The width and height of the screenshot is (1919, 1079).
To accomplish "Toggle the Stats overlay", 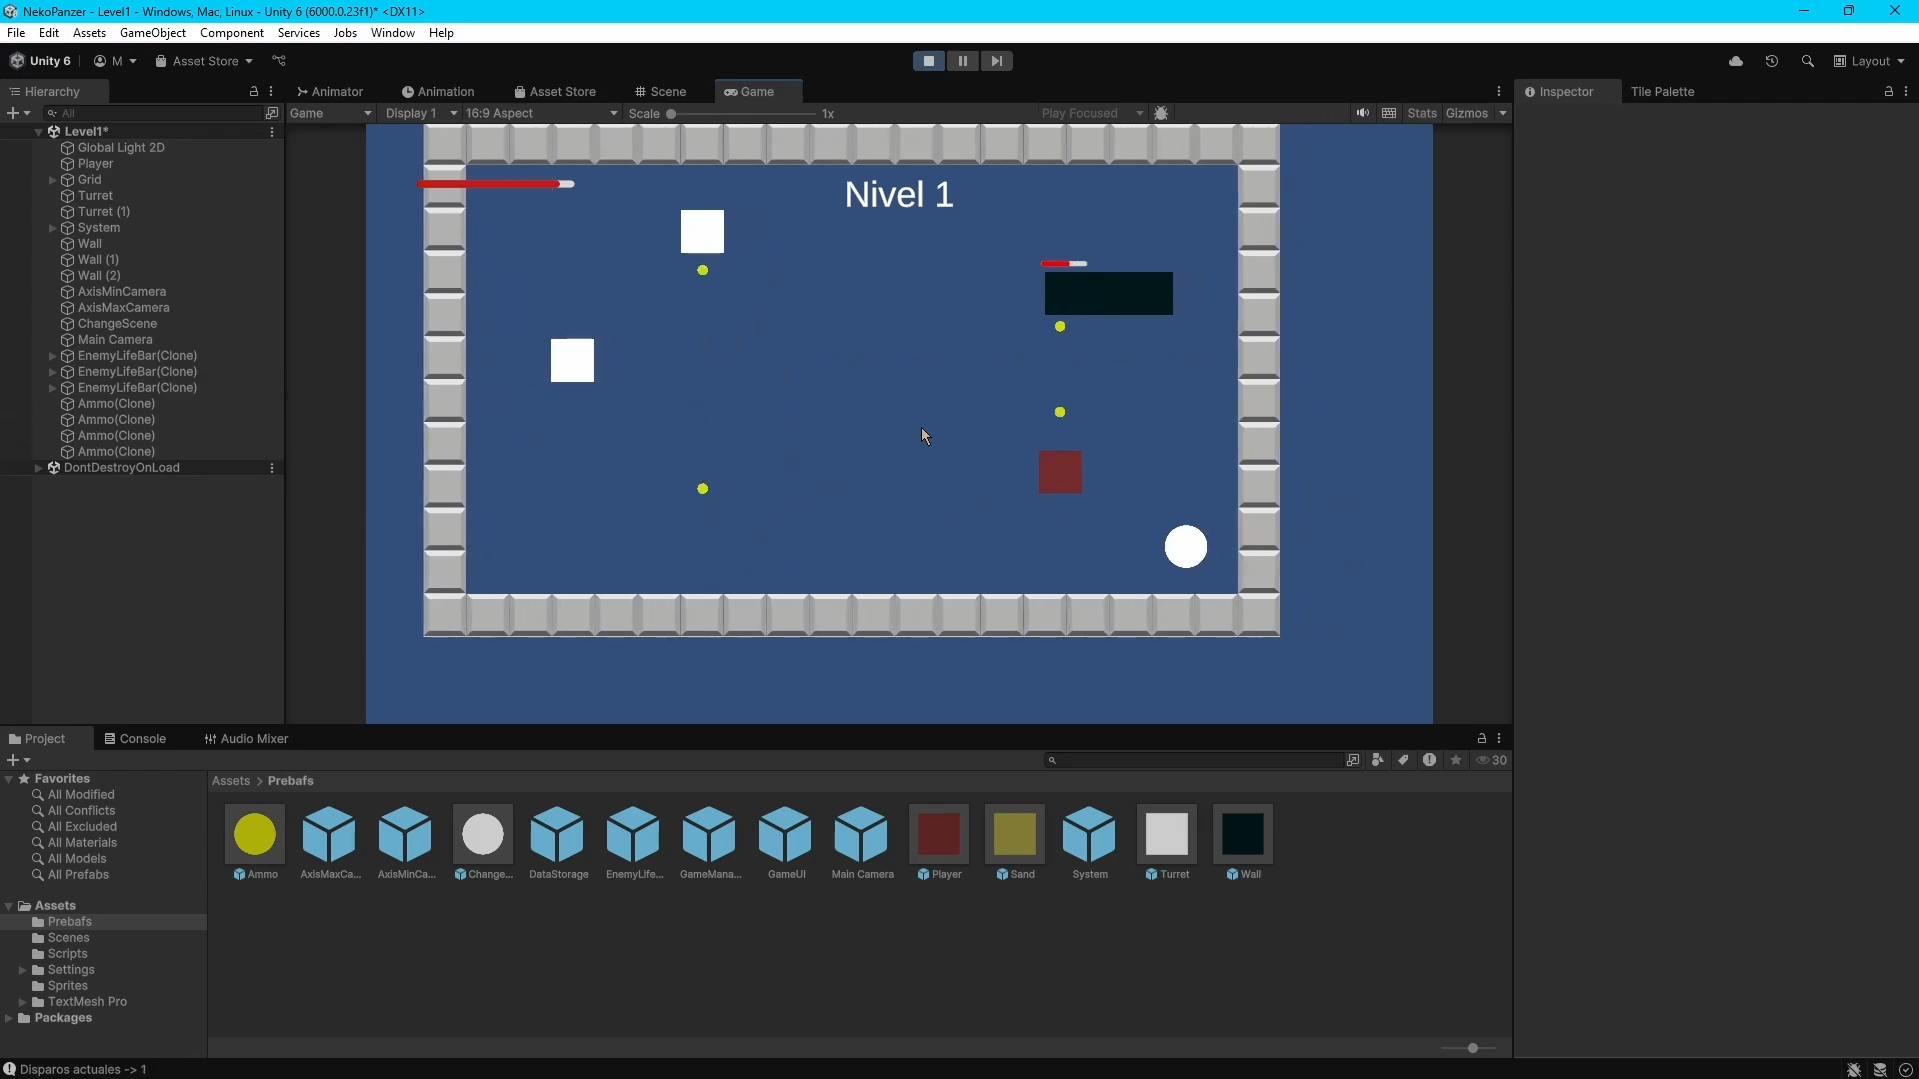I will point(1421,113).
